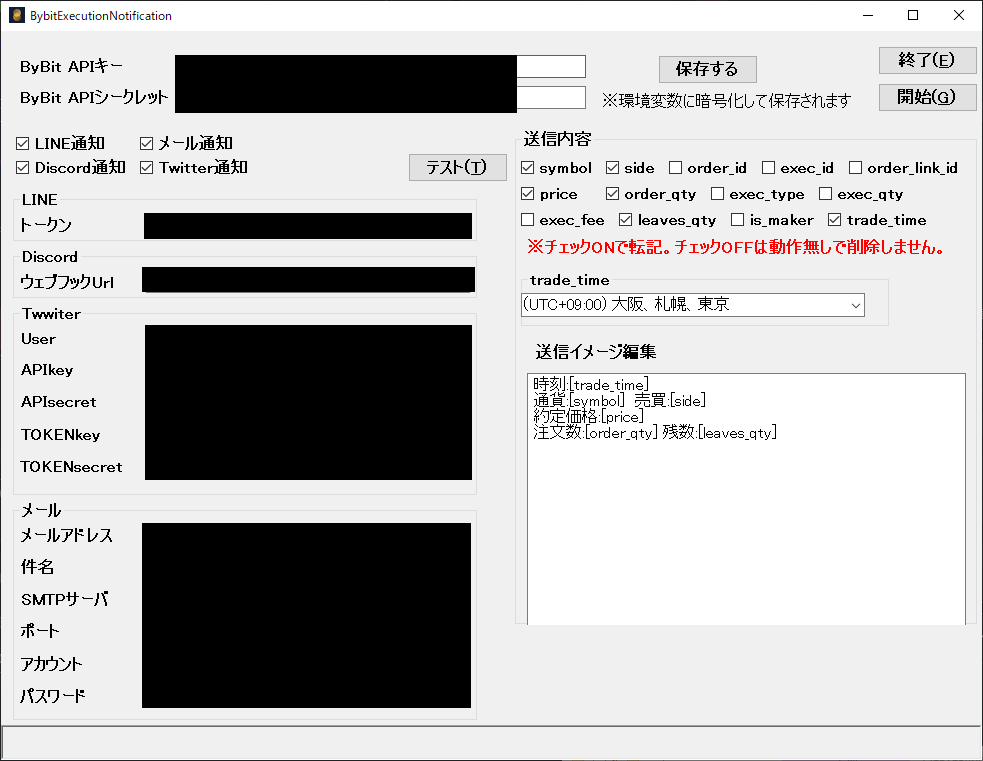Click the SMTPサーバ label
Screen dimensions: 983x761
pos(64,599)
